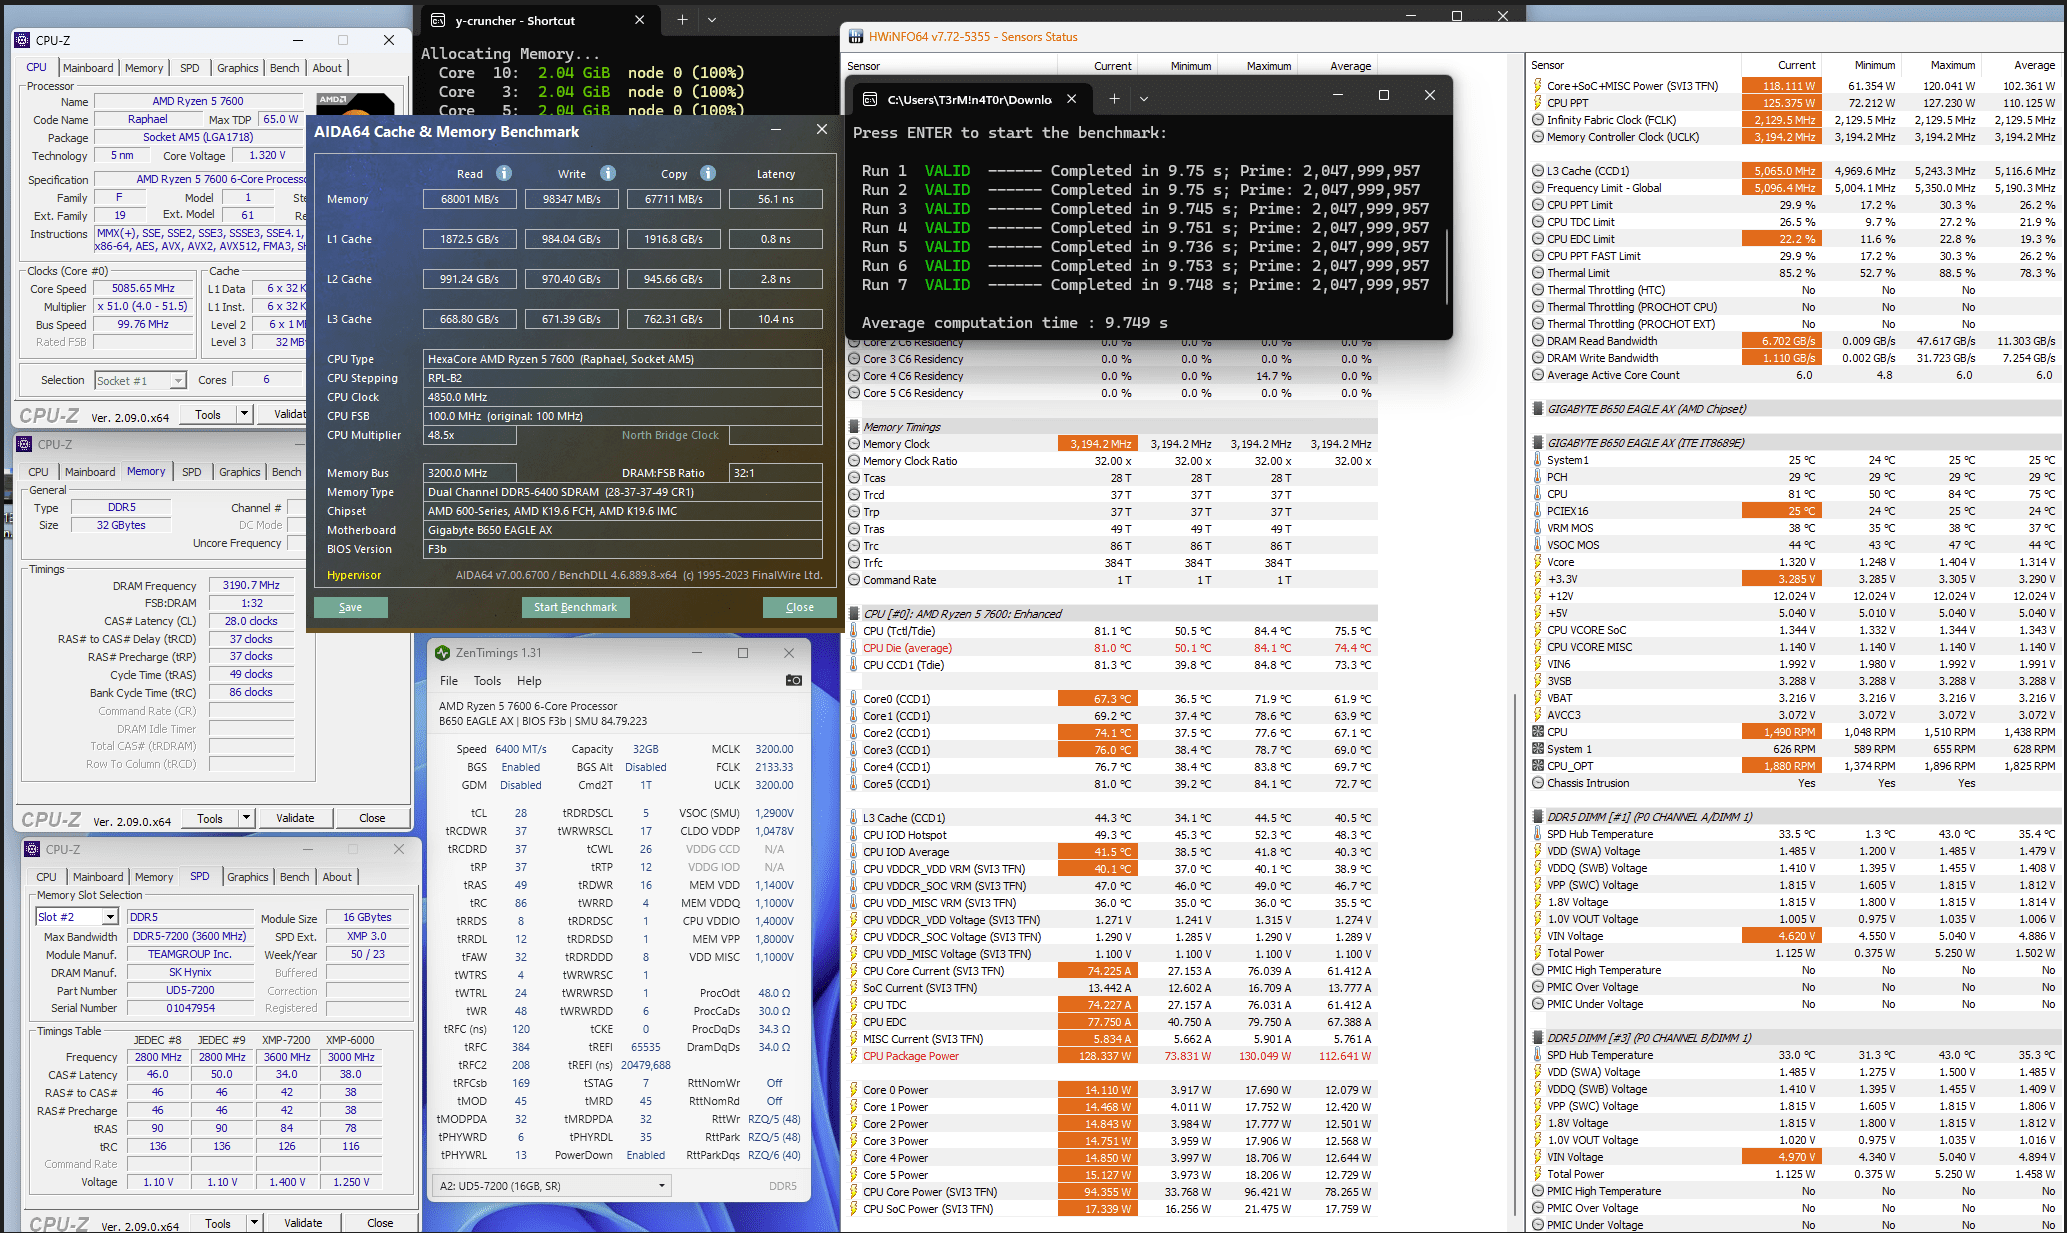Screen dimensions: 2067x1233
Task: Open the File menu in ZenTimings
Action: [x=449, y=681]
